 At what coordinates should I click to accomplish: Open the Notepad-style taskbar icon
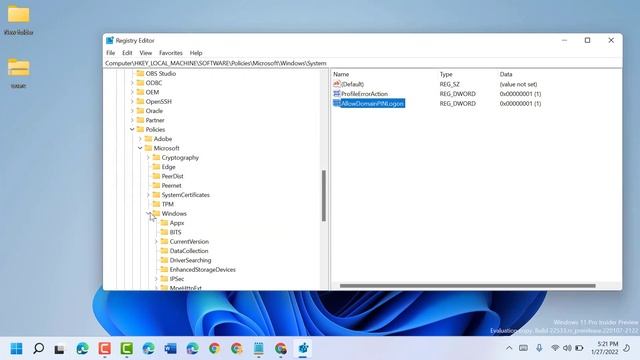259,349
